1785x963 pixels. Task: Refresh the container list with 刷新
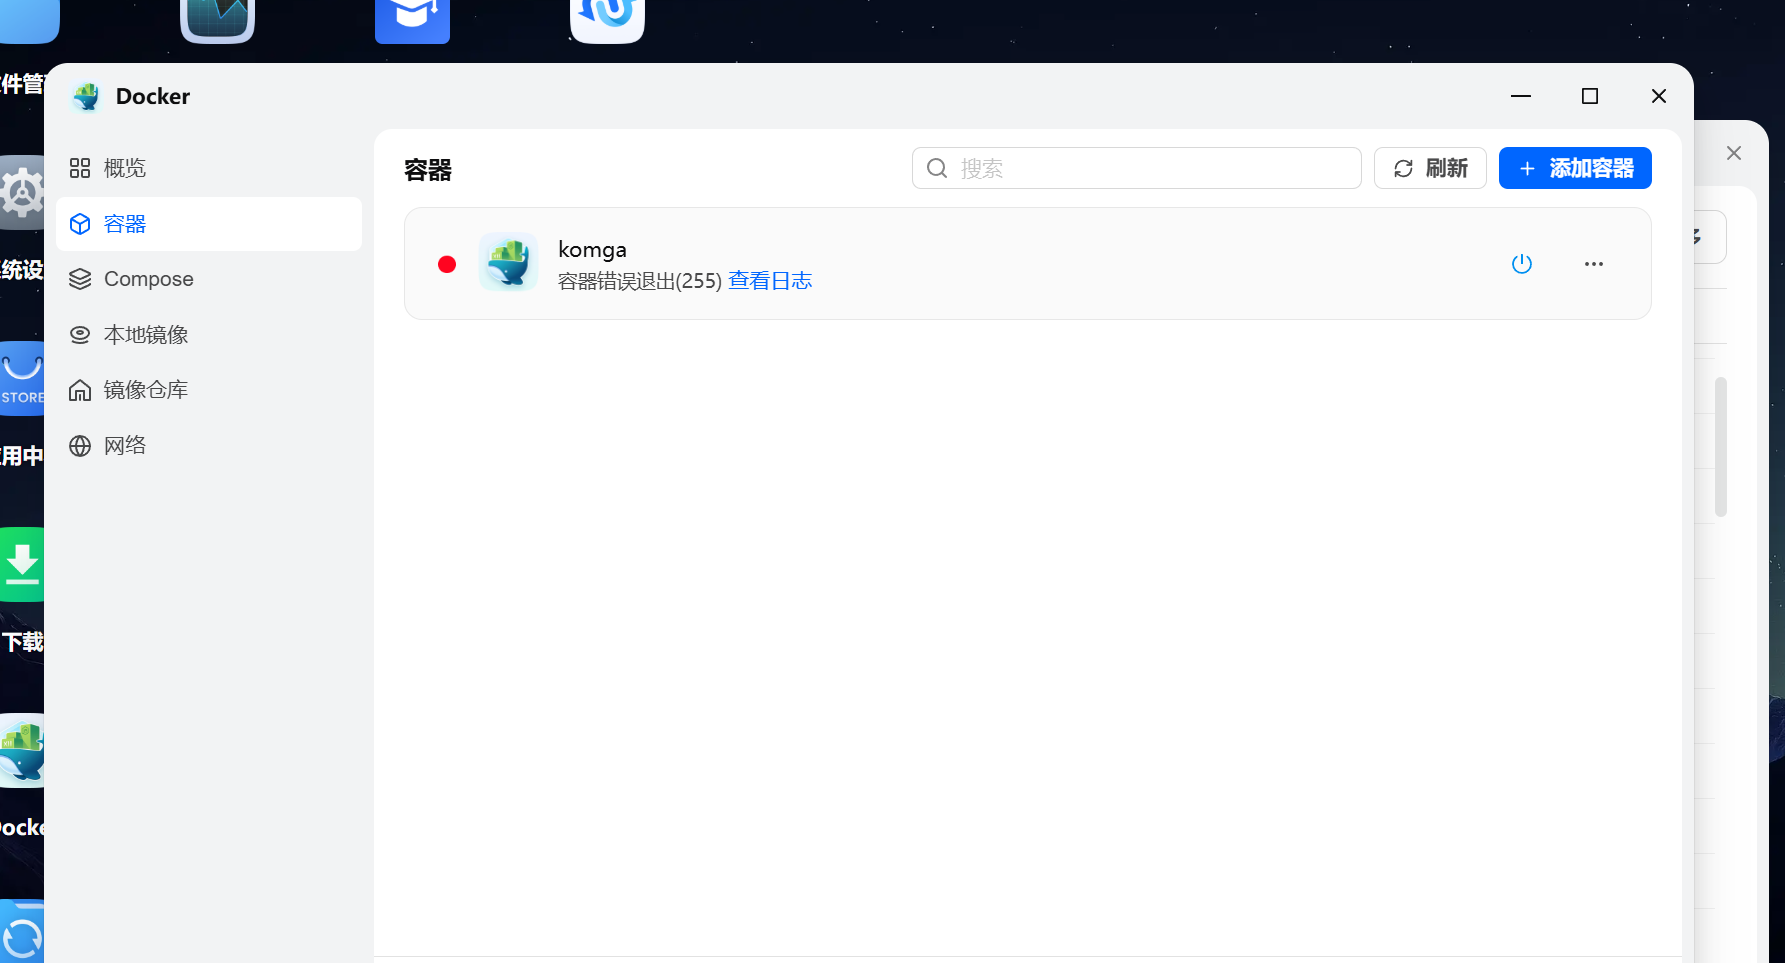tap(1430, 168)
